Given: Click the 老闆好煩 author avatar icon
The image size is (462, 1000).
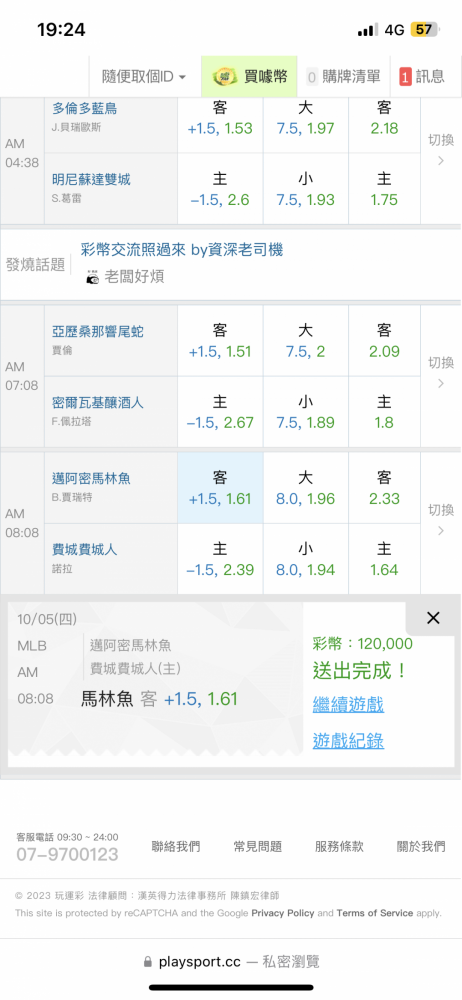Looking at the screenshot, I should pyautogui.click(x=93, y=277).
